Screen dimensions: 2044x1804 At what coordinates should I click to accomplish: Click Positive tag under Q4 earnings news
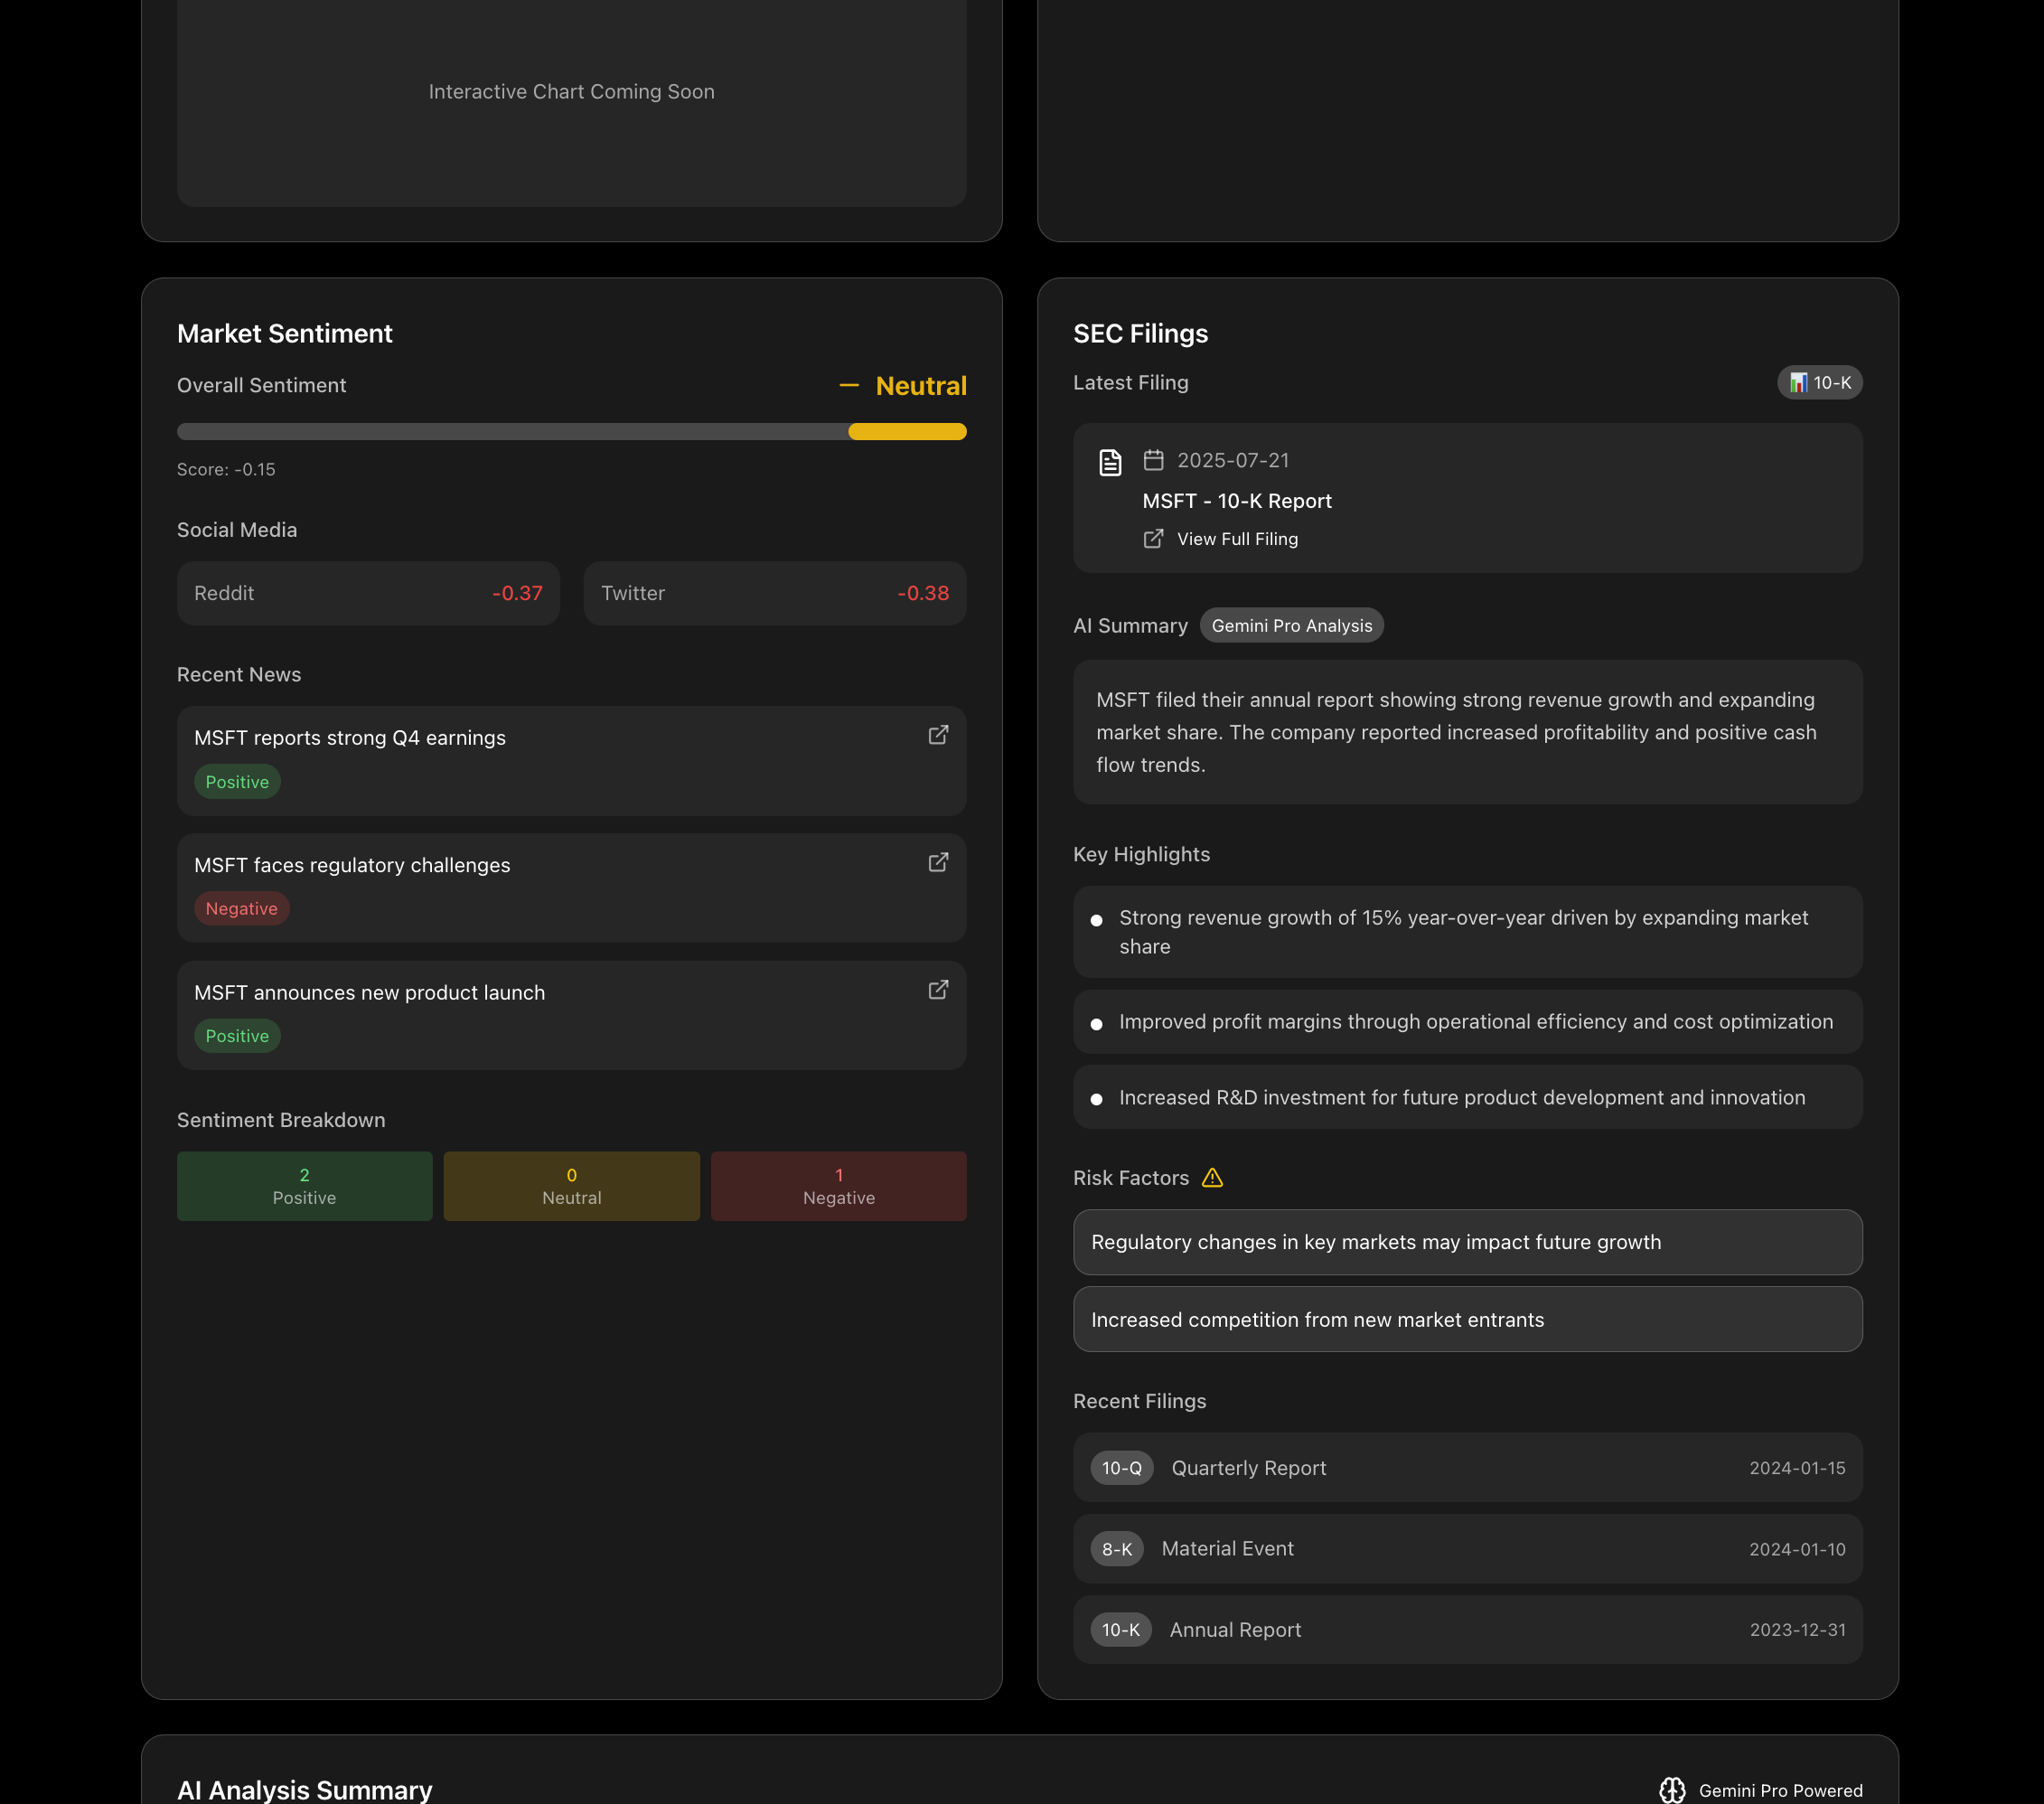(237, 782)
